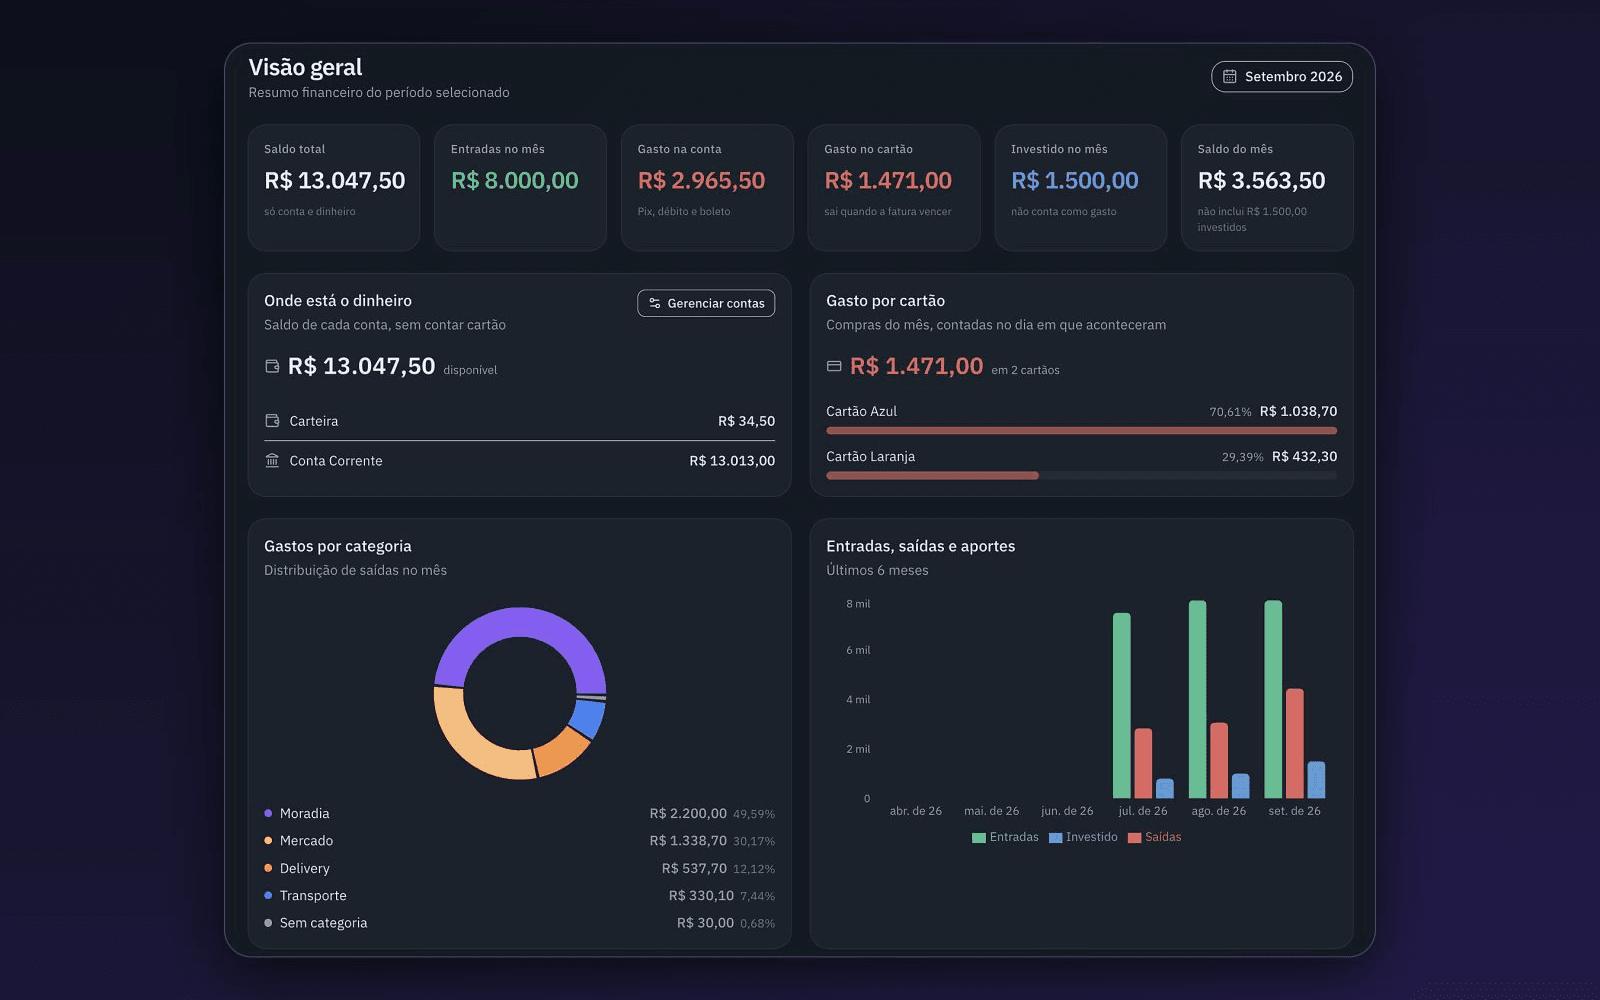
Task: Click the Visão geral page title
Action: pyautogui.click(x=305, y=67)
